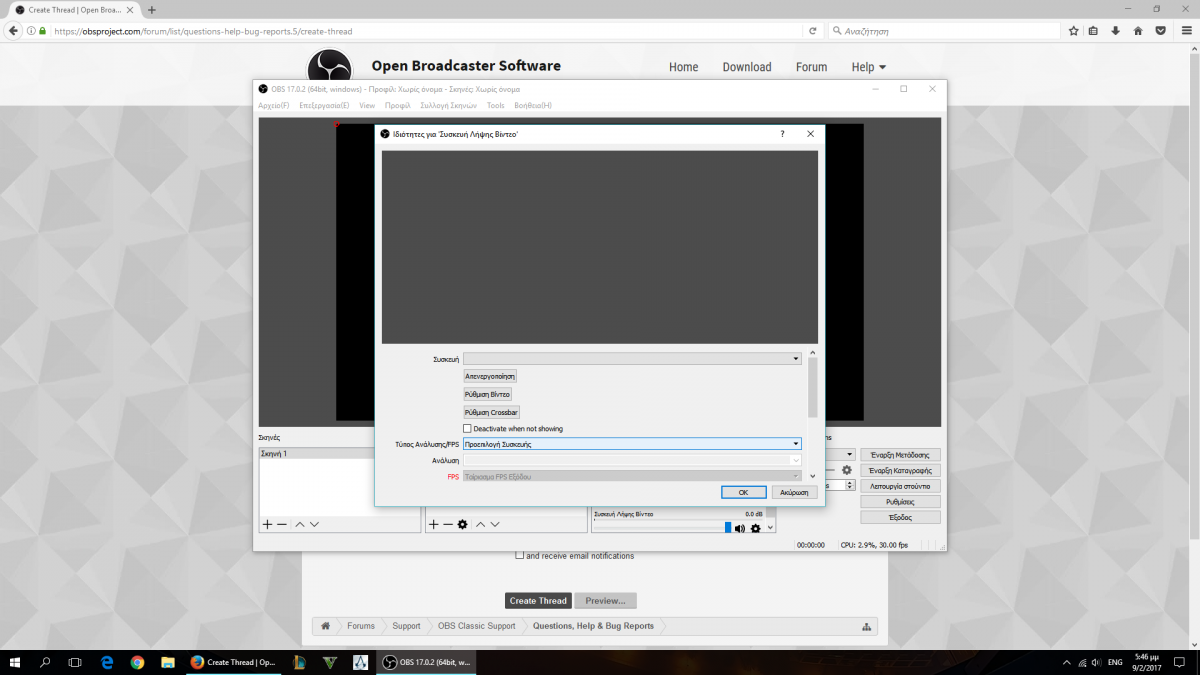Tick the receive email notifications checkbox
The height and width of the screenshot is (675, 1200).
(x=520, y=555)
